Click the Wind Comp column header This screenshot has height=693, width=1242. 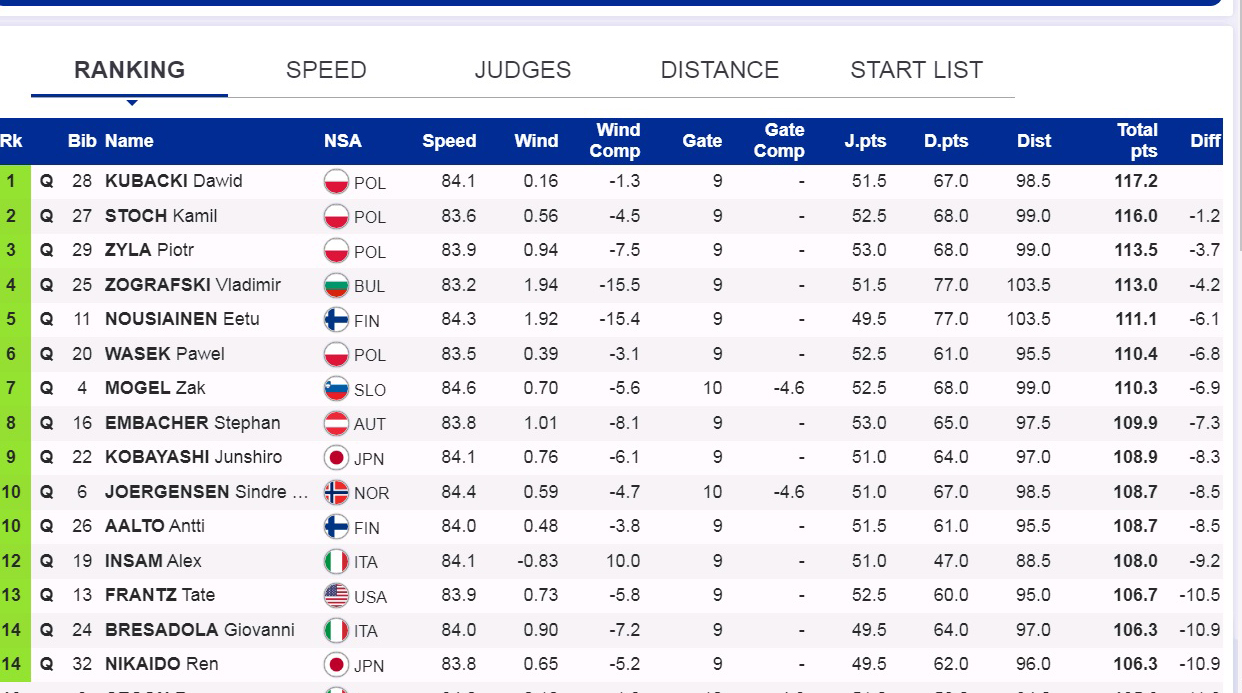point(616,141)
